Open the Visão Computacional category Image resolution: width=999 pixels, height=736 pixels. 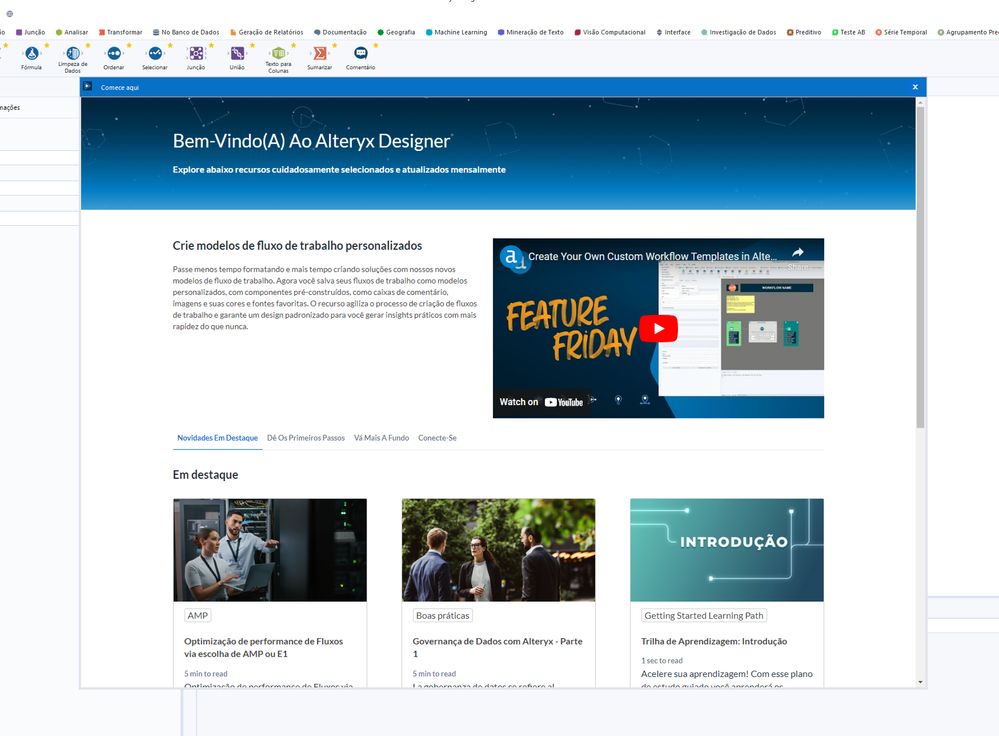click(610, 32)
